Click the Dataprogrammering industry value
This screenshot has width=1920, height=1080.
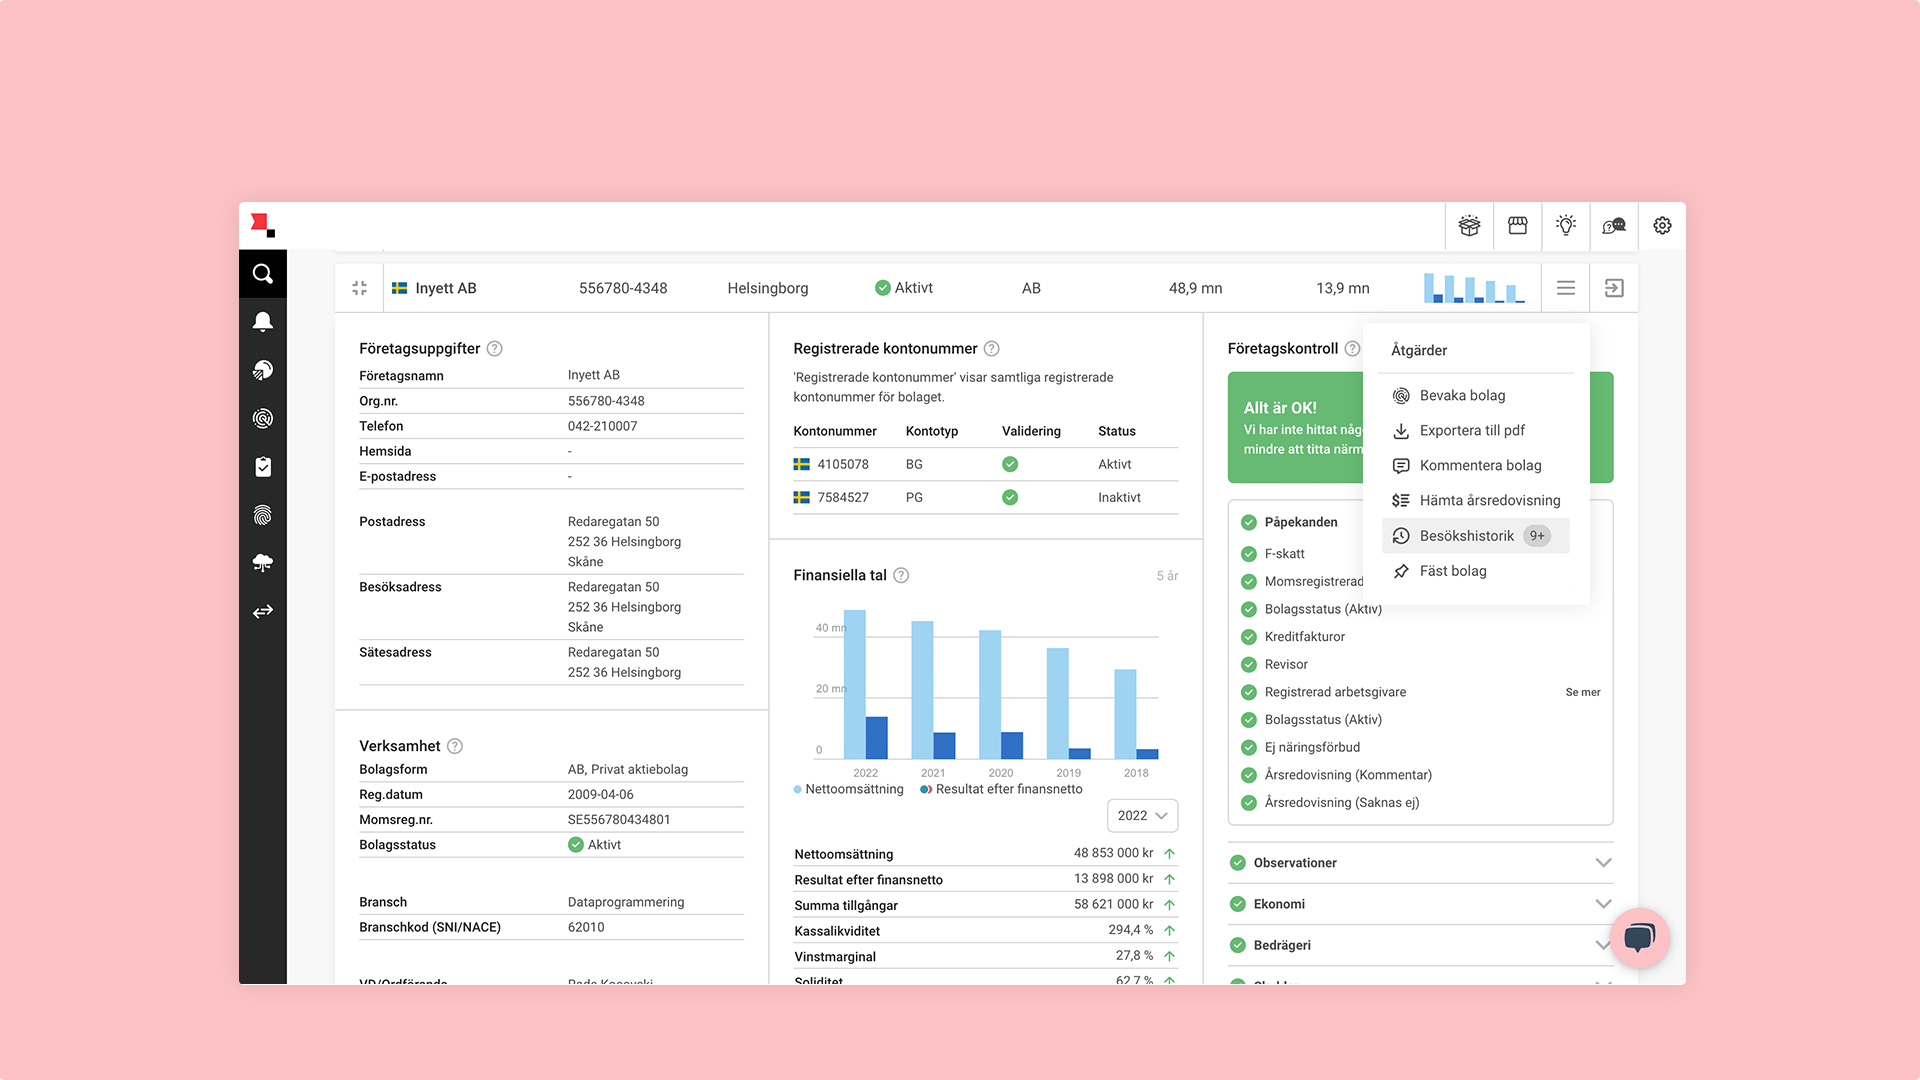tap(626, 902)
